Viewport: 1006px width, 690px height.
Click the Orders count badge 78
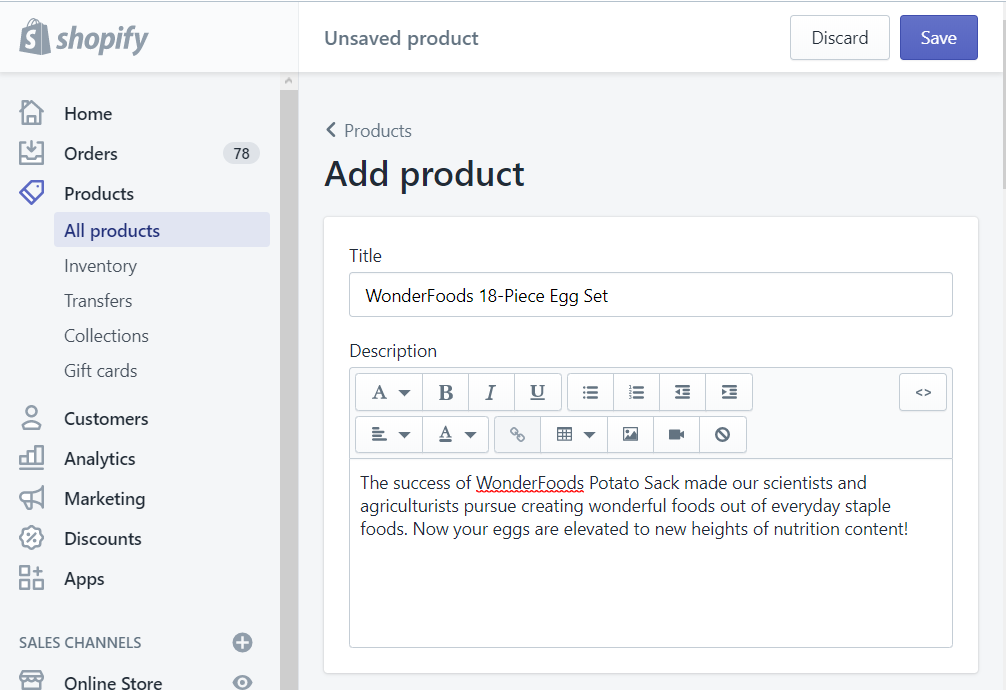[241, 153]
